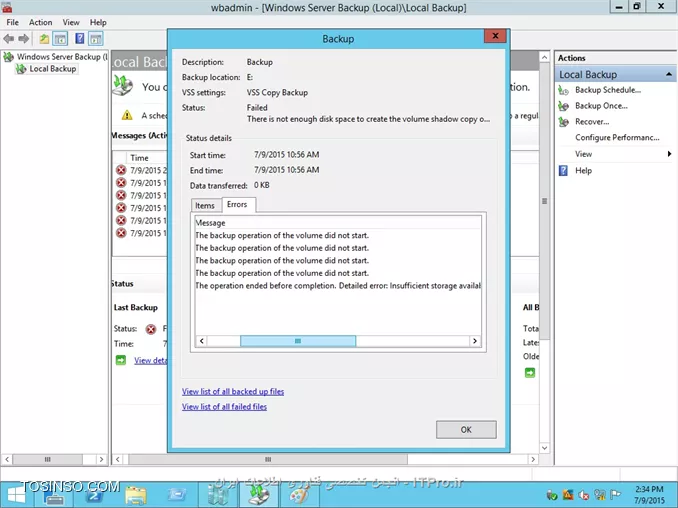
Task: Click Backup Once... action
Action: [x=601, y=106]
